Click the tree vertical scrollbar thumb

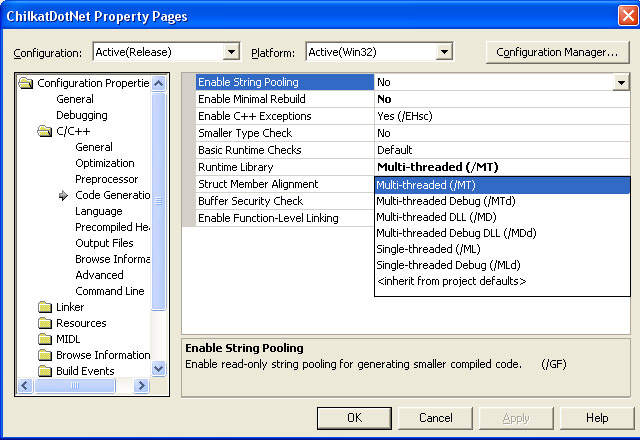158,201
